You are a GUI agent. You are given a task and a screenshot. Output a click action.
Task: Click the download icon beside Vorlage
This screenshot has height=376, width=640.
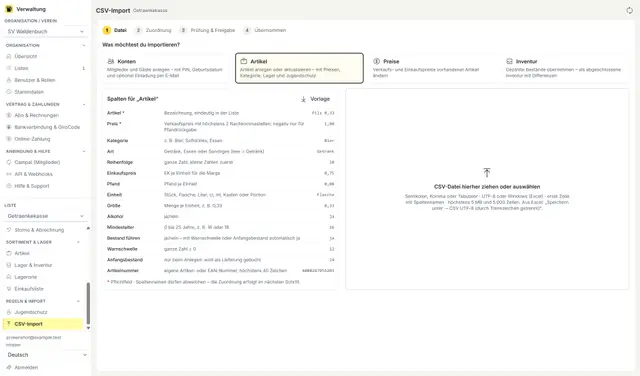pos(303,99)
